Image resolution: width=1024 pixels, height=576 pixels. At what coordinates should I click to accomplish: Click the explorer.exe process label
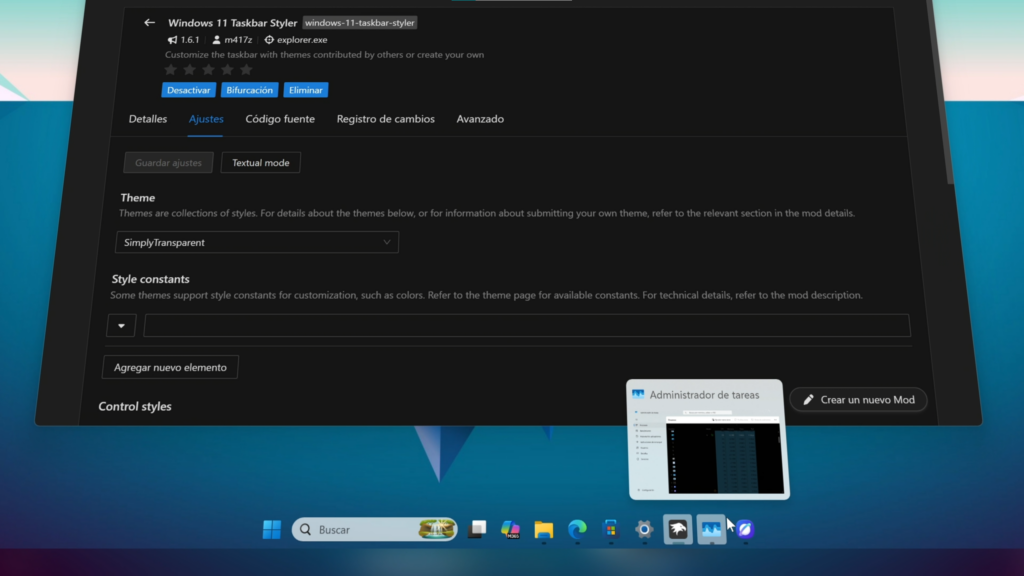coord(302,40)
